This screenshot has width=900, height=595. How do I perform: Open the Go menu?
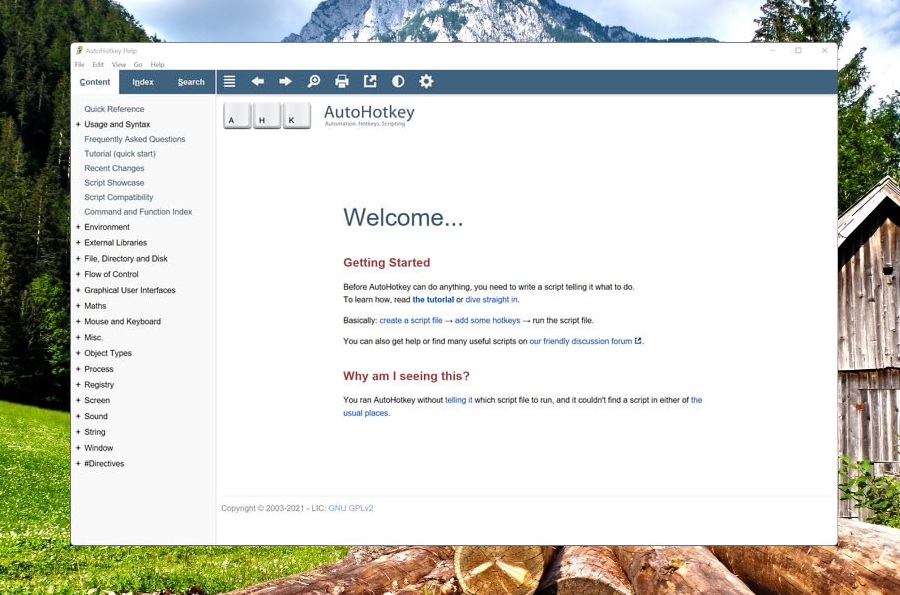point(138,64)
